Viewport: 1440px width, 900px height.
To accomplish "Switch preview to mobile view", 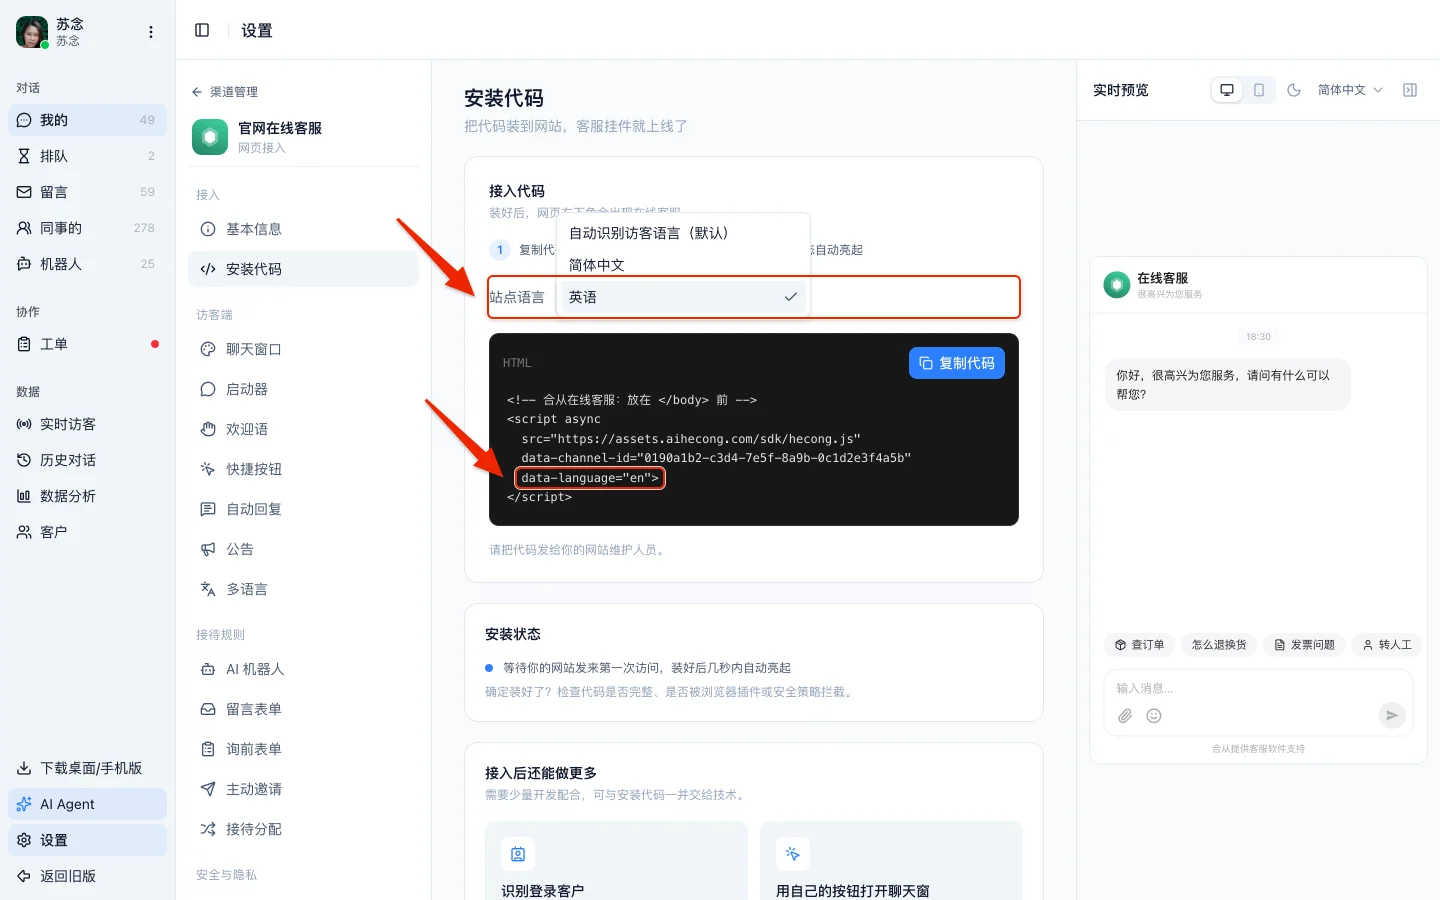I will tap(1259, 90).
